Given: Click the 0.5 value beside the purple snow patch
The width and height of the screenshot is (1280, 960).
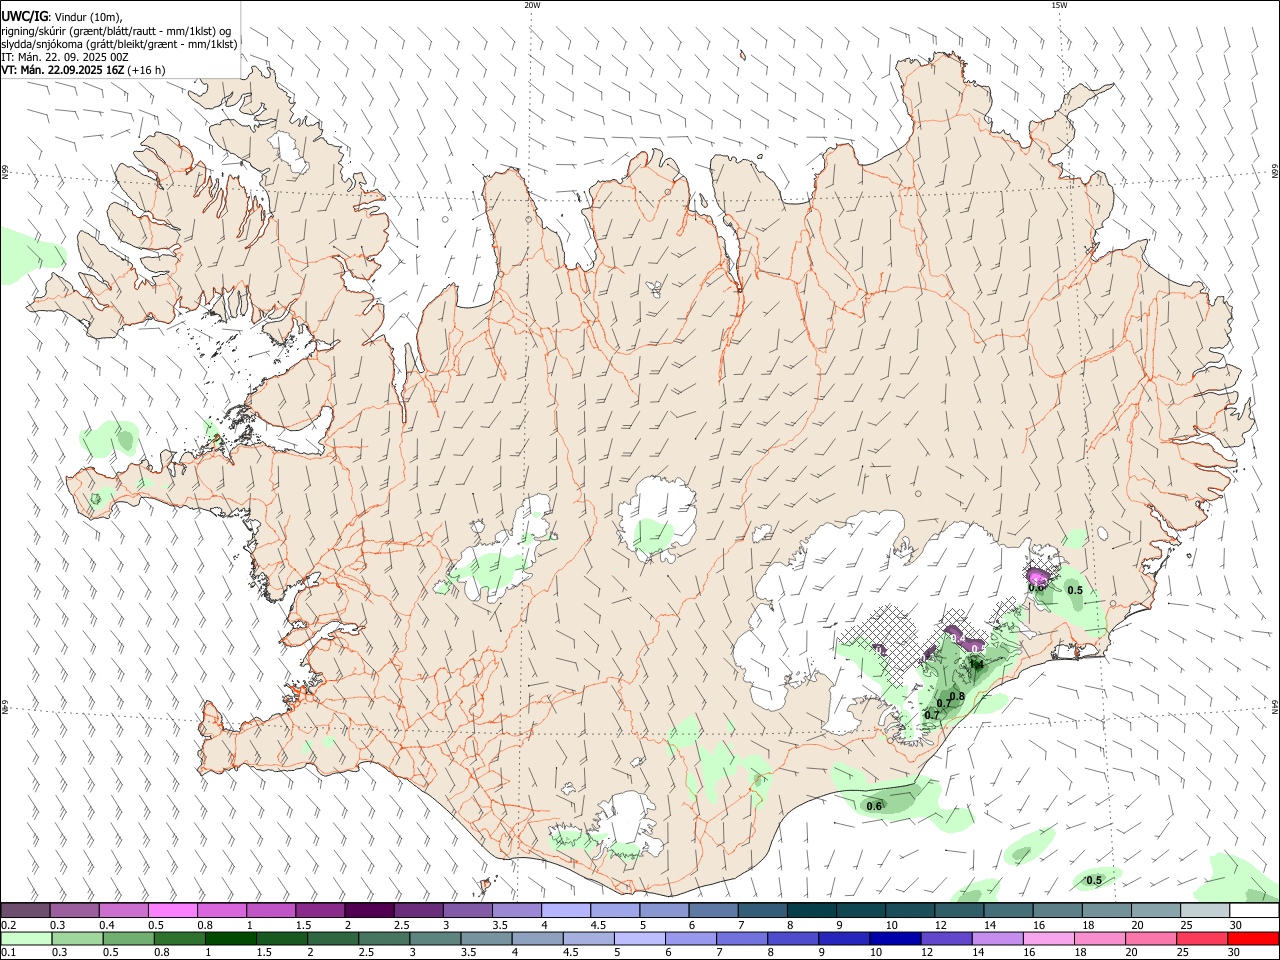Looking at the screenshot, I should tap(1075, 590).
